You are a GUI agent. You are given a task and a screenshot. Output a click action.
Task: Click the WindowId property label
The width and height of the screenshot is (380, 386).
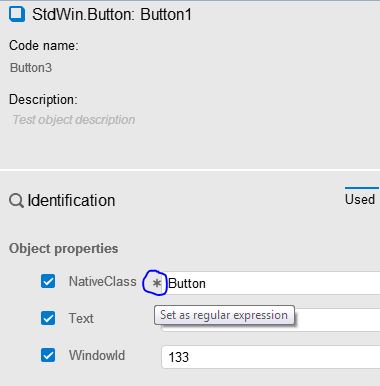(97, 355)
